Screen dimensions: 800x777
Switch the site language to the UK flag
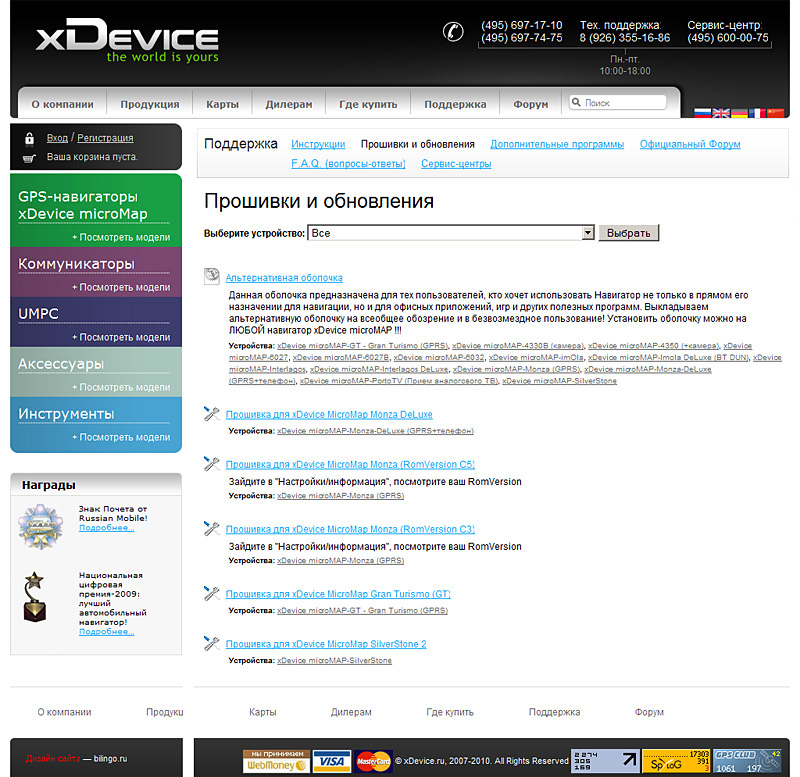click(x=721, y=113)
